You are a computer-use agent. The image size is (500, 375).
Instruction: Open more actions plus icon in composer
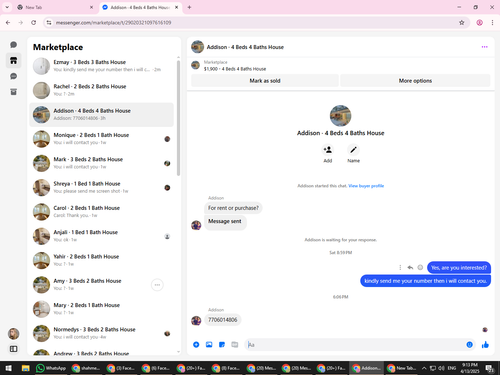(196, 345)
